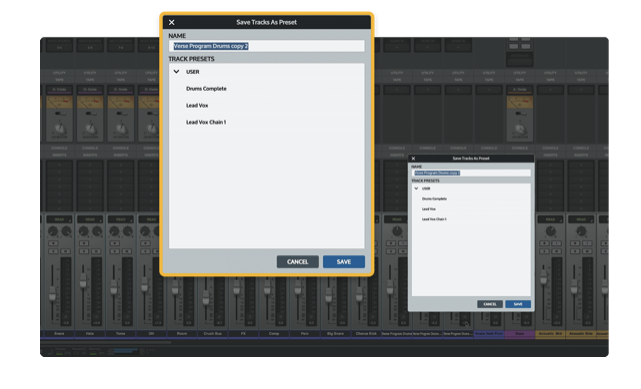The image size is (641, 389).
Task: Click SAVE in the enlarged preset dialog
Action: (x=344, y=262)
